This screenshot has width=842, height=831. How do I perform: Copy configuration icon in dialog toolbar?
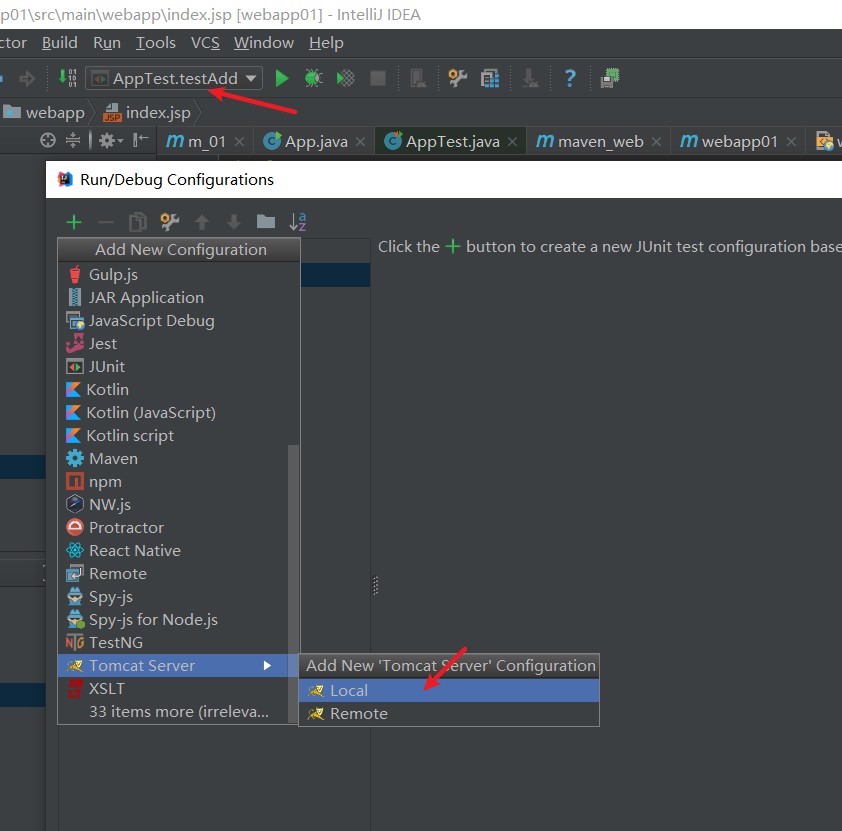[x=138, y=222]
